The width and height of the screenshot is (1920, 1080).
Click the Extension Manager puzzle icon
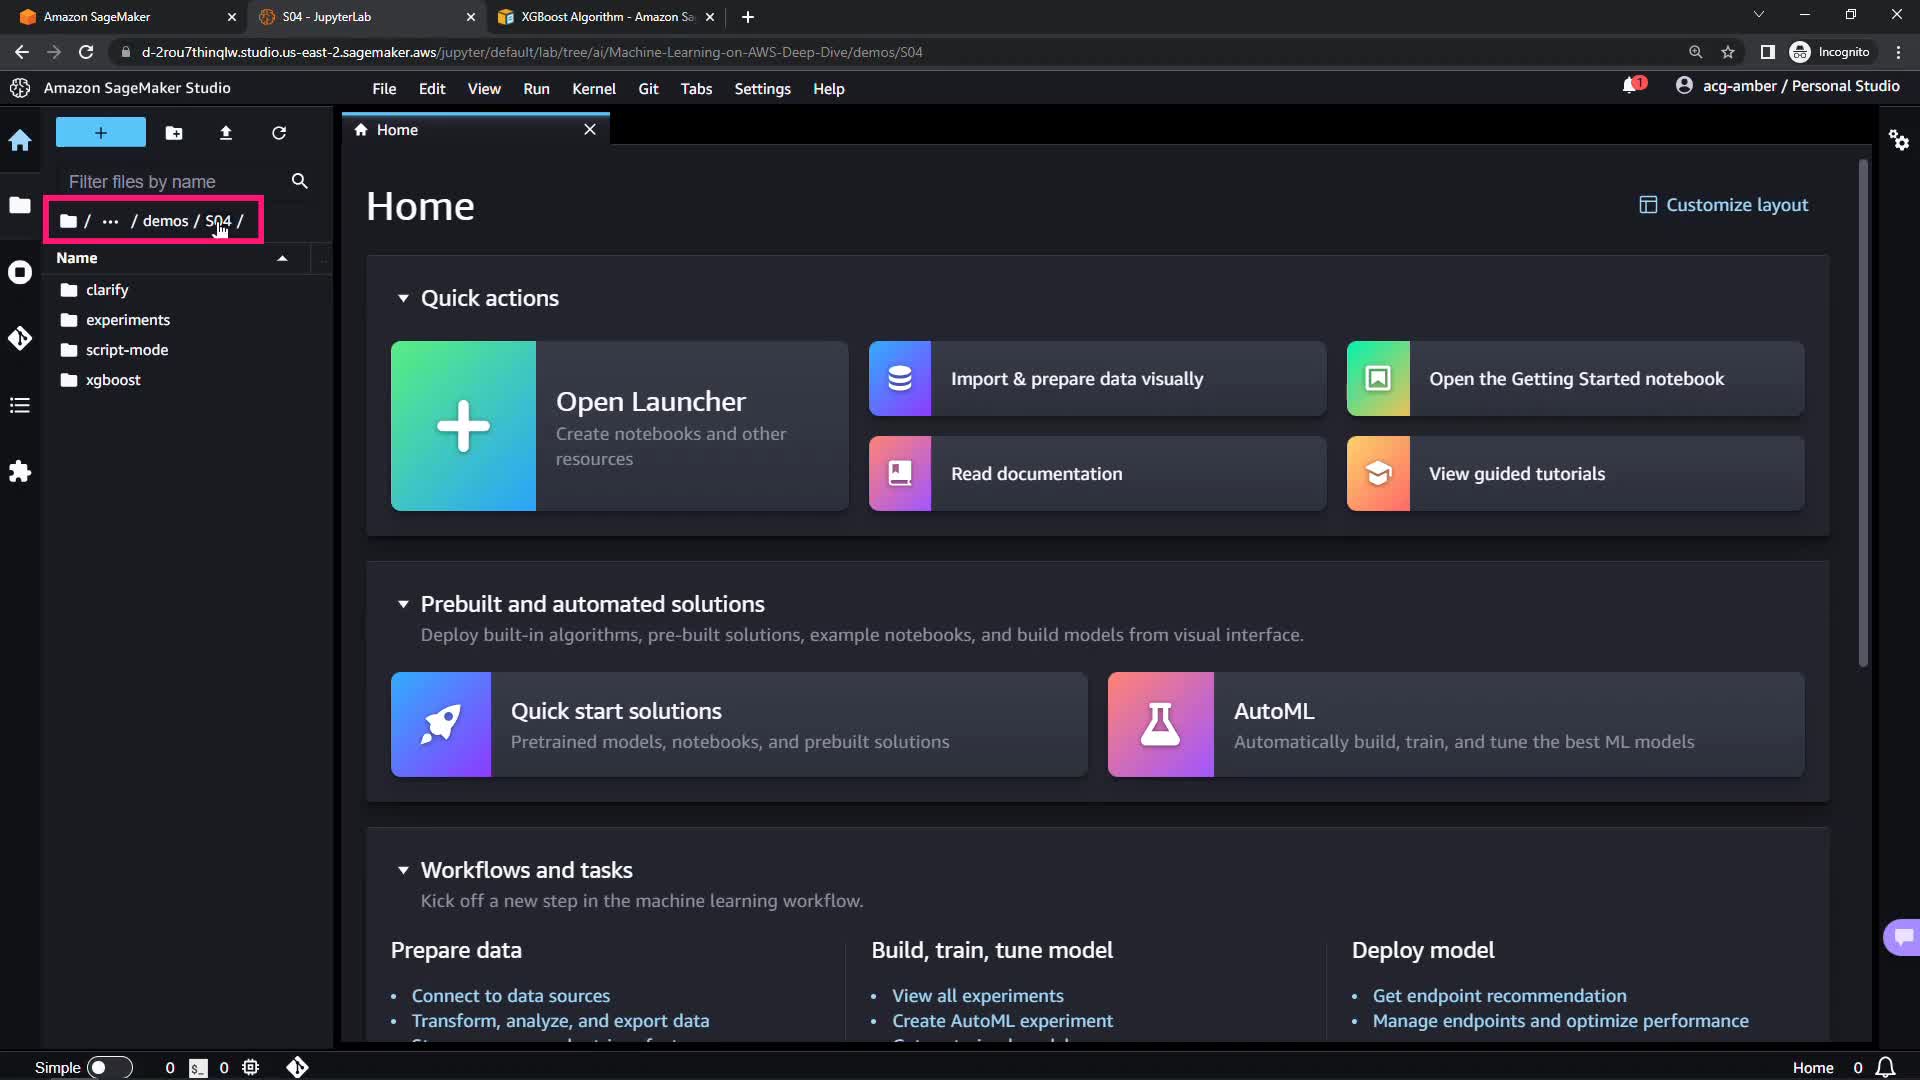(20, 471)
